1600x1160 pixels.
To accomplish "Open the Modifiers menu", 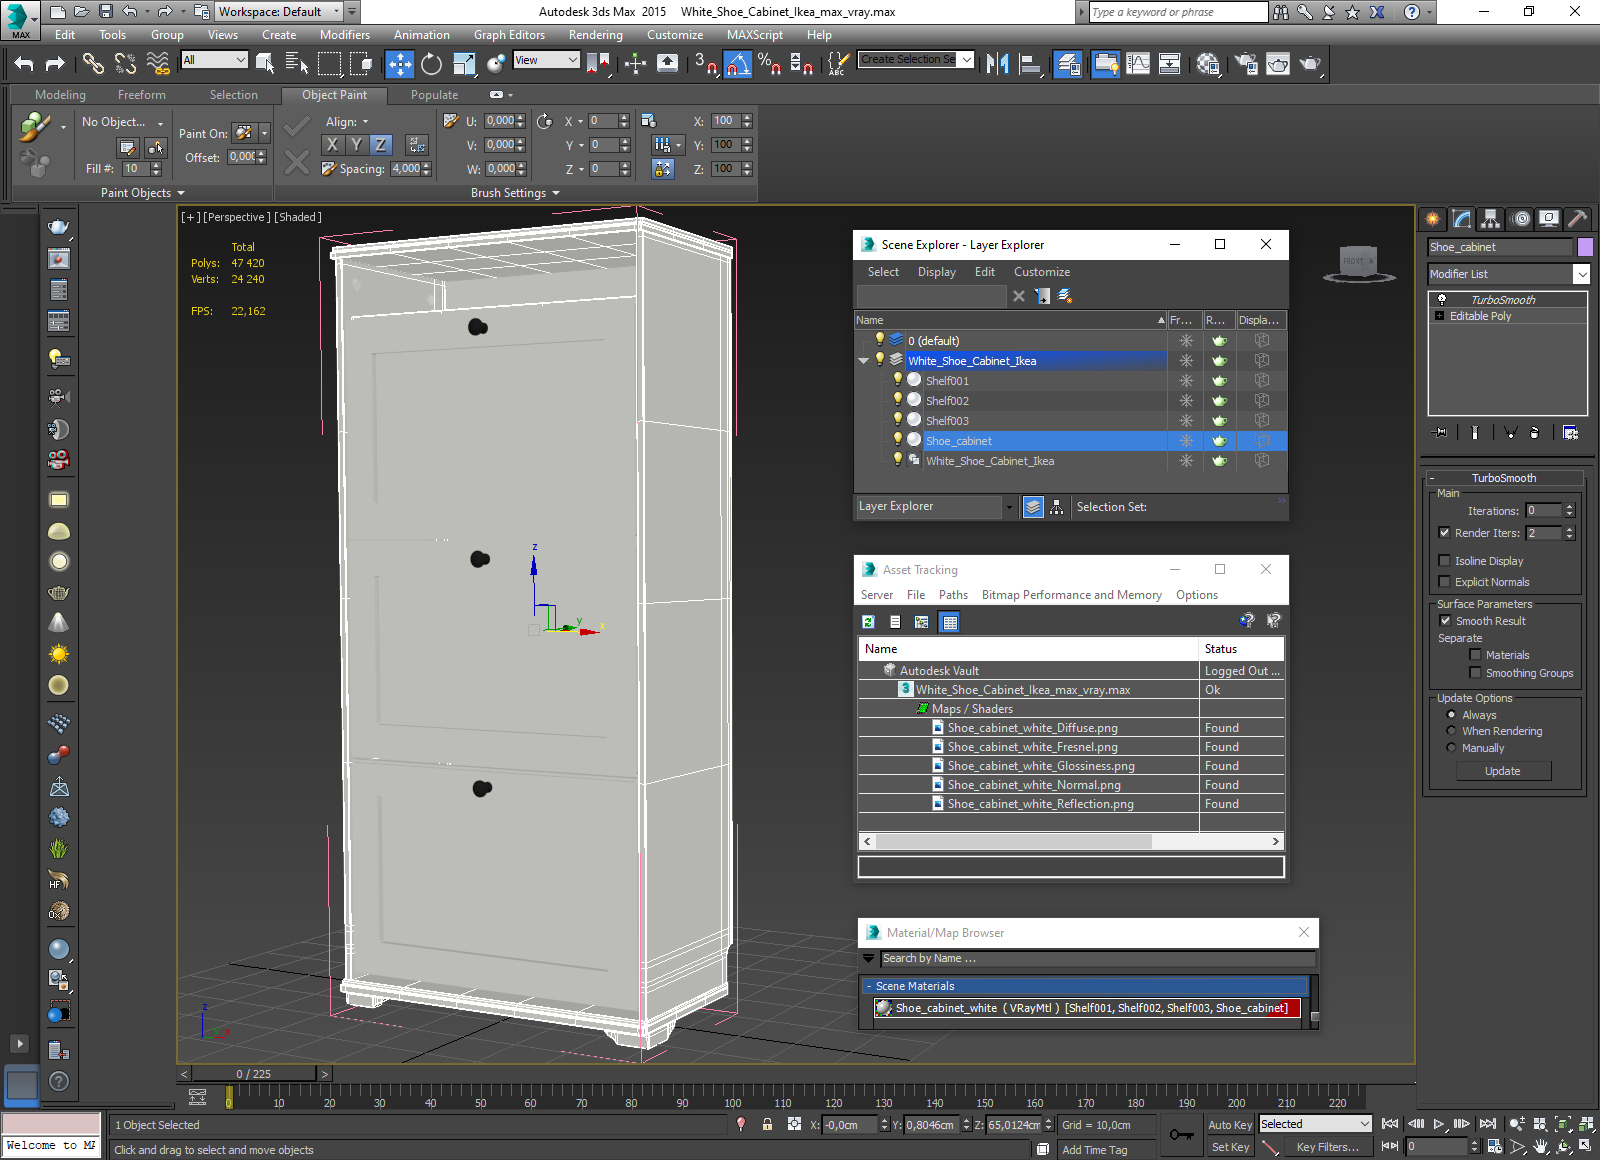I will [345, 35].
